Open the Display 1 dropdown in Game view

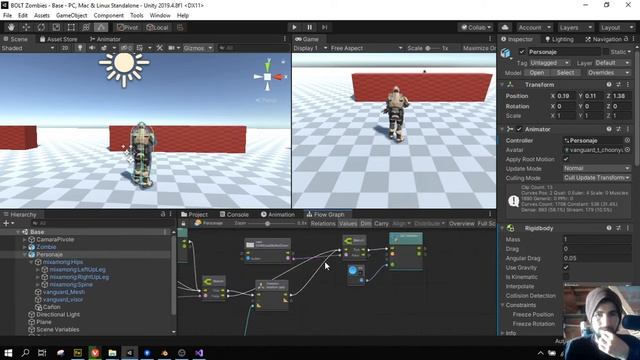coord(310,48)
